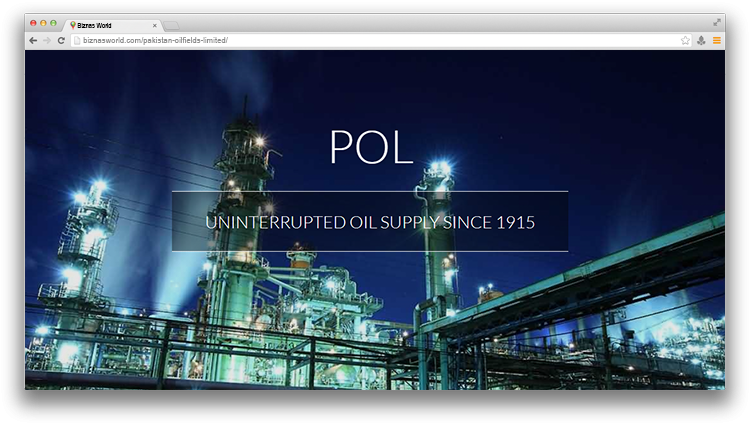Close the Biznas World tab
This screenshot has height=425, width=750.
[x=155, y=25]
